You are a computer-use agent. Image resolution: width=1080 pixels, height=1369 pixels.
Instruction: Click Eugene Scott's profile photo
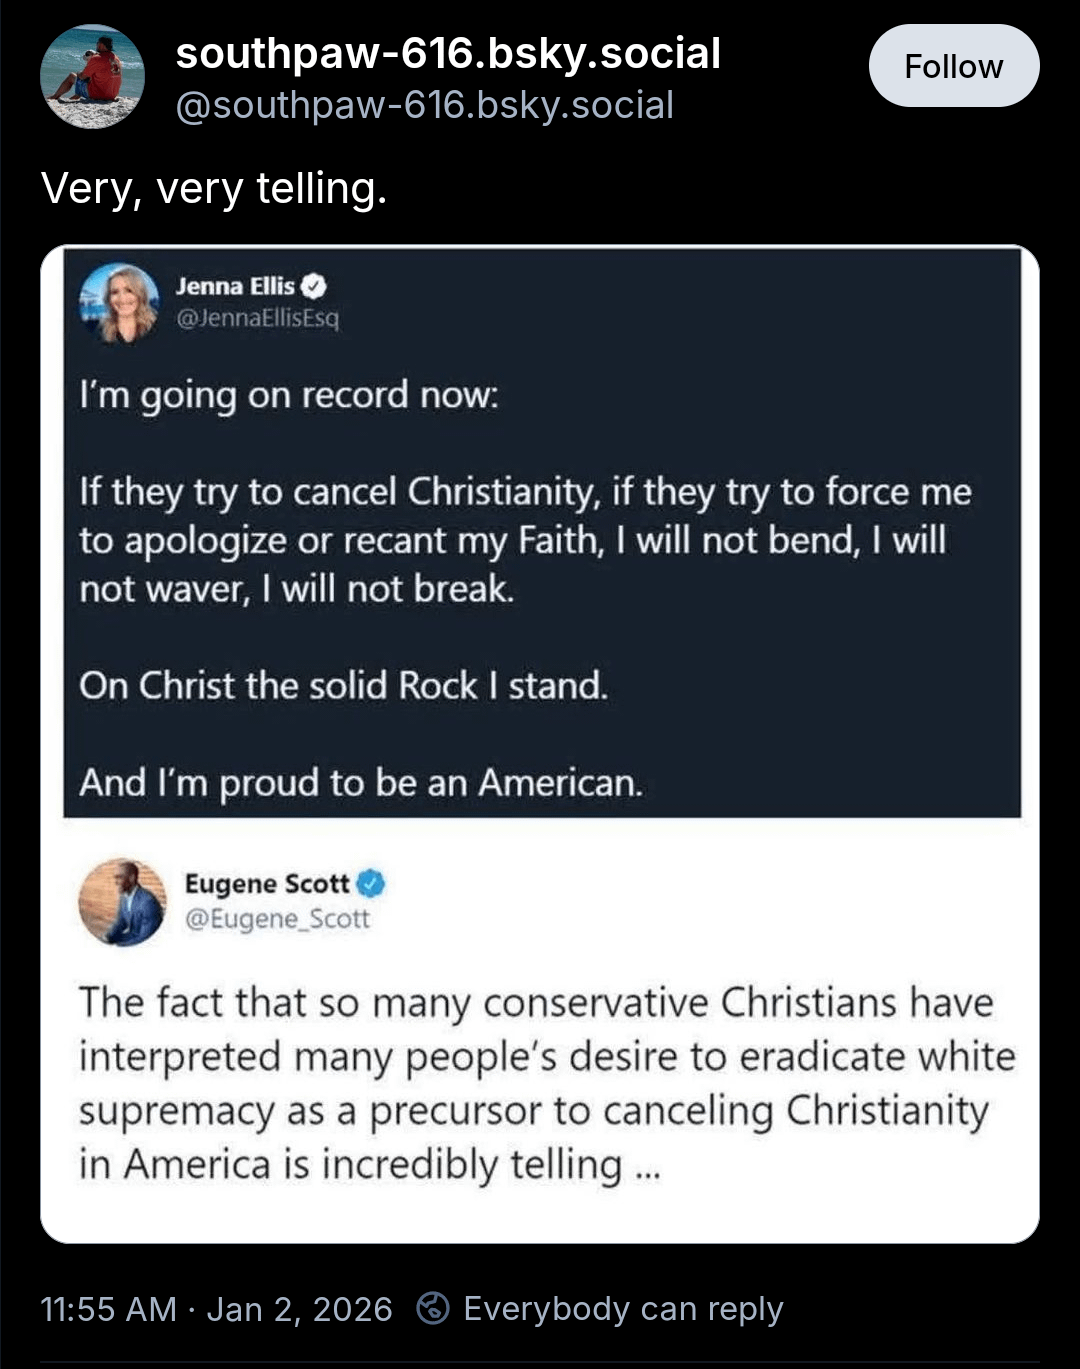[x=123, y=901]
